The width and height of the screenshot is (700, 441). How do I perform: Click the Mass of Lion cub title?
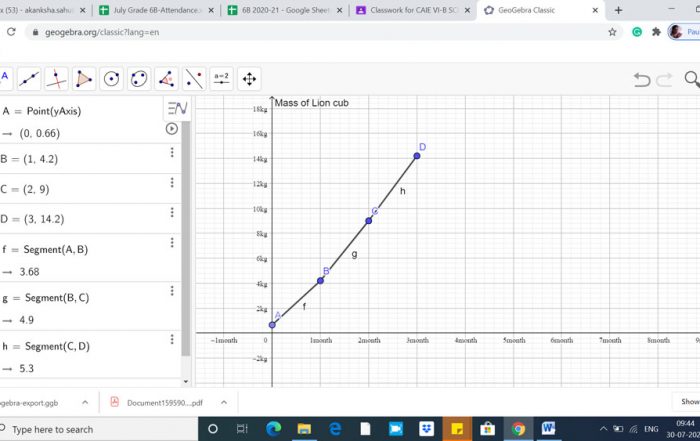312,103
